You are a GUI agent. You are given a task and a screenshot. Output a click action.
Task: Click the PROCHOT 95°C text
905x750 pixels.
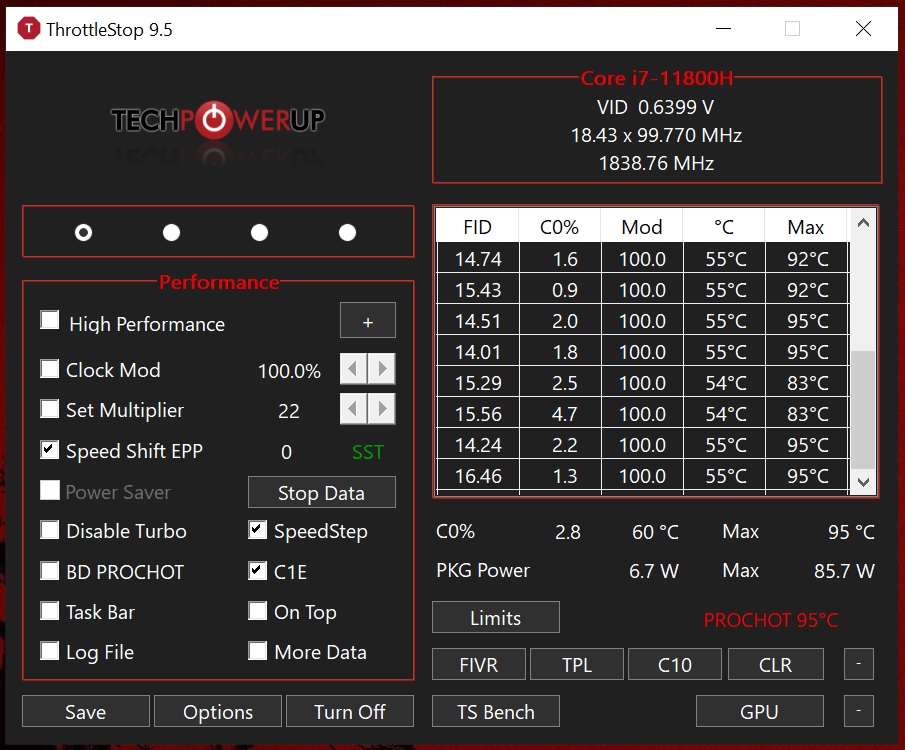pos(771,620)
